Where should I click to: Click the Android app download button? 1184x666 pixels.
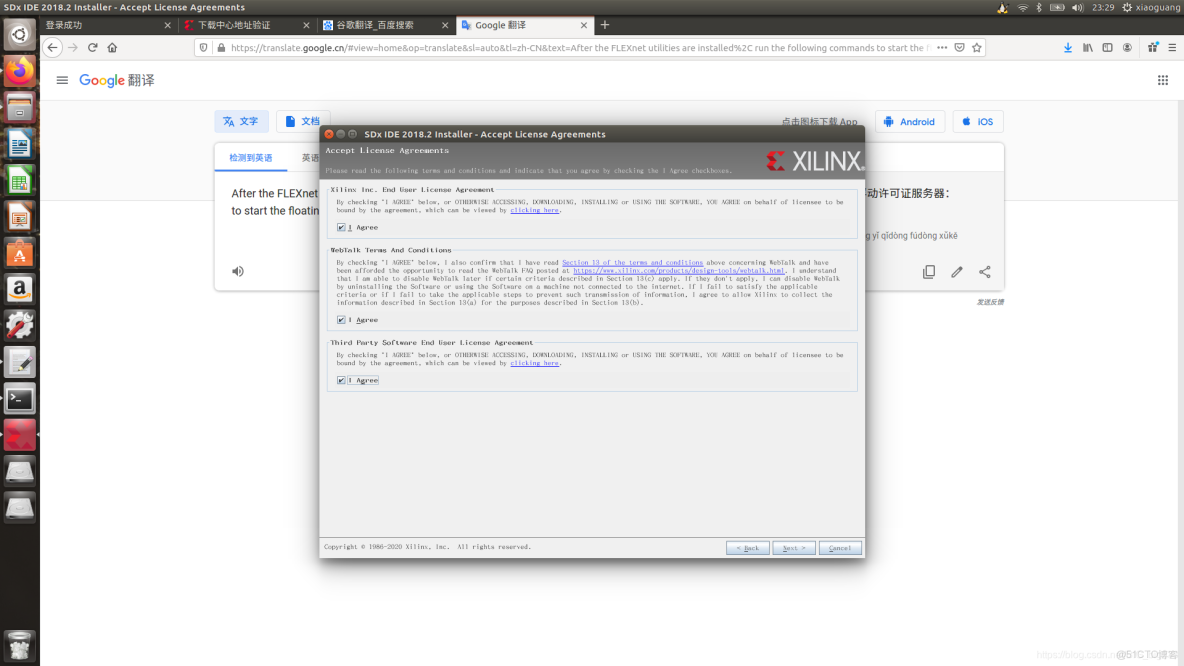click(910, 122)
